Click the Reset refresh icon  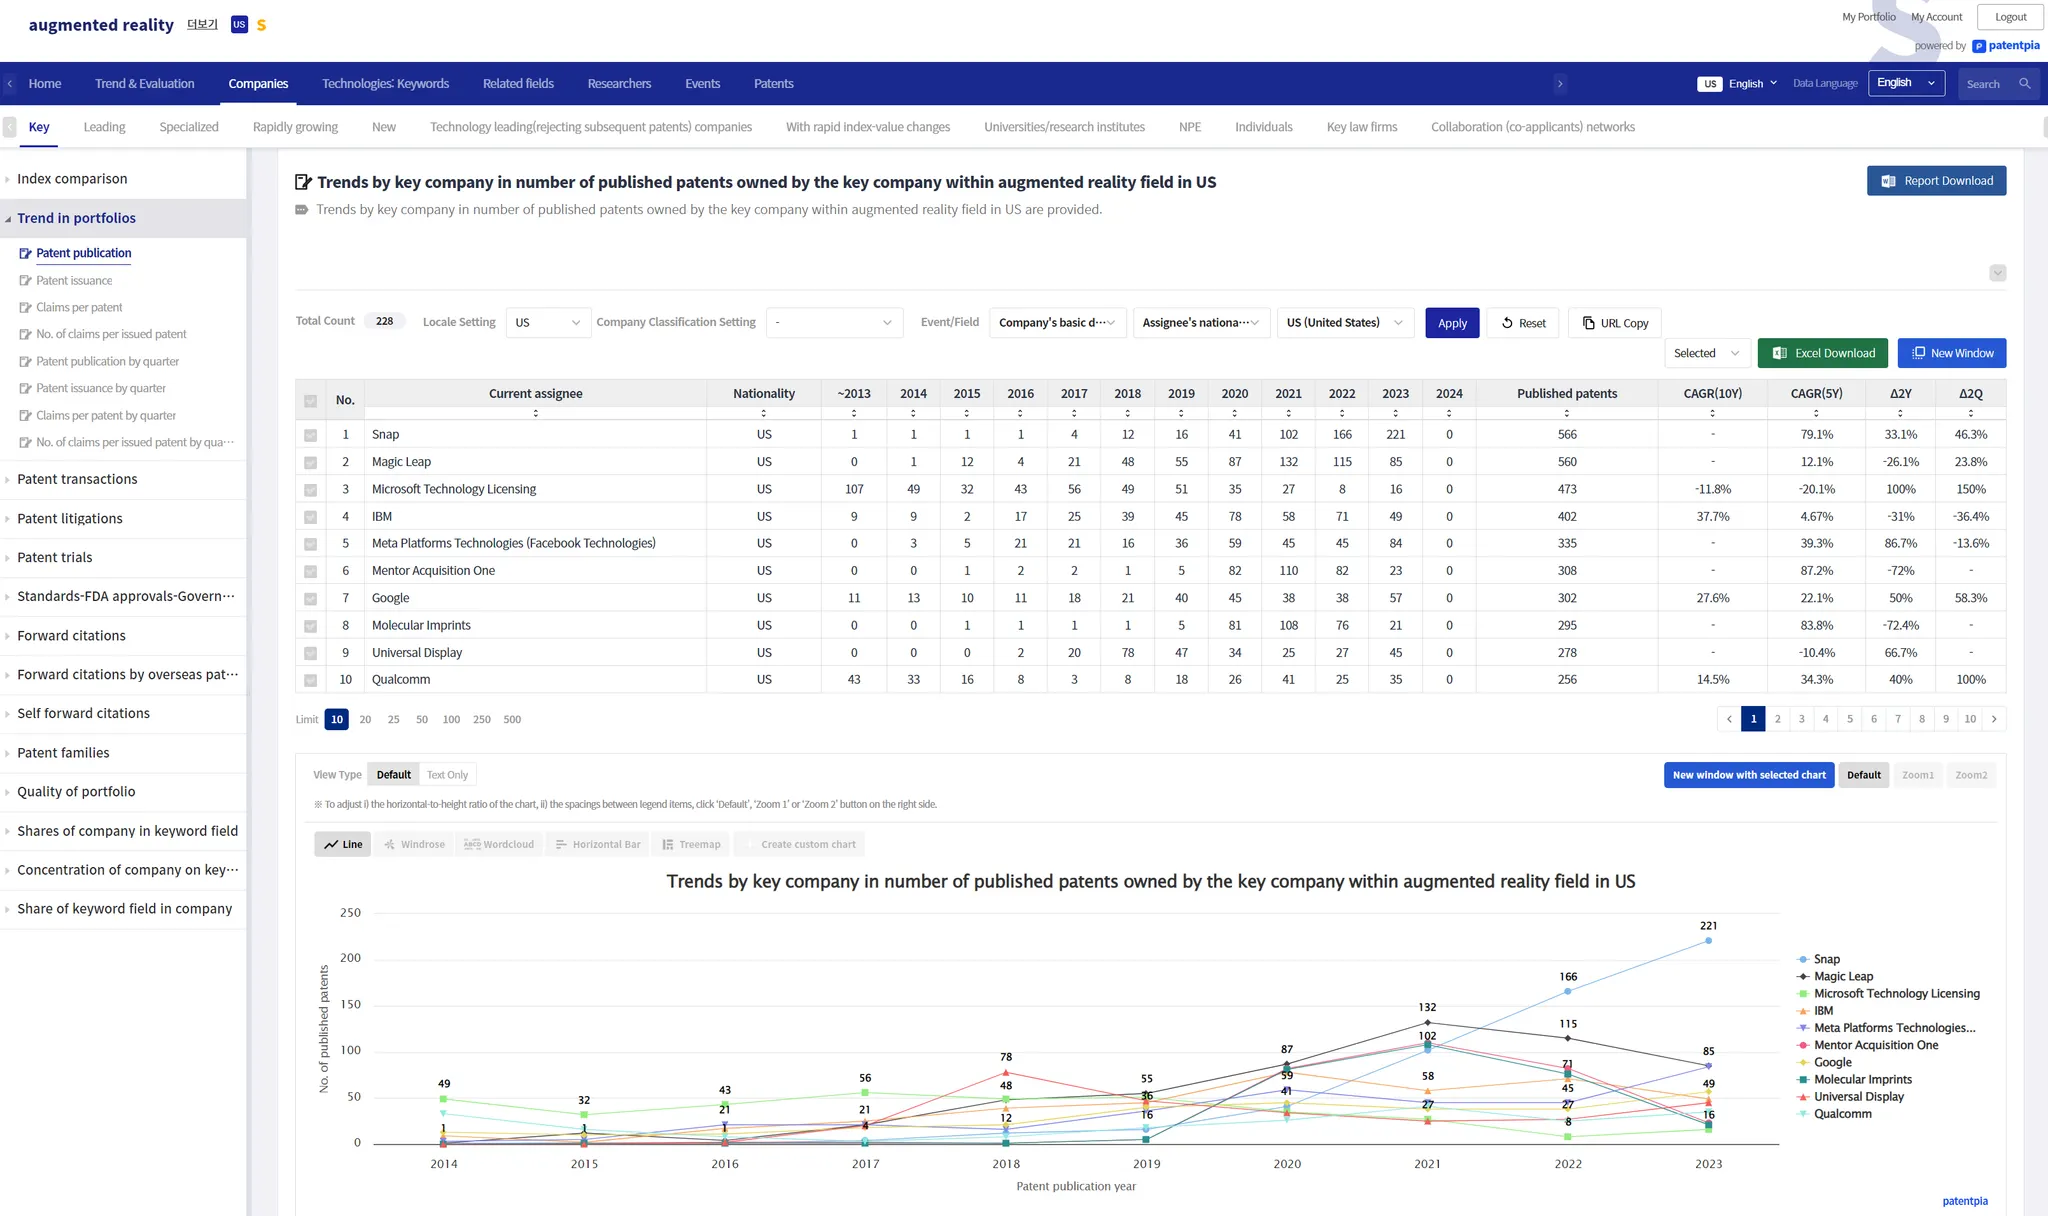pos(1507,323)
